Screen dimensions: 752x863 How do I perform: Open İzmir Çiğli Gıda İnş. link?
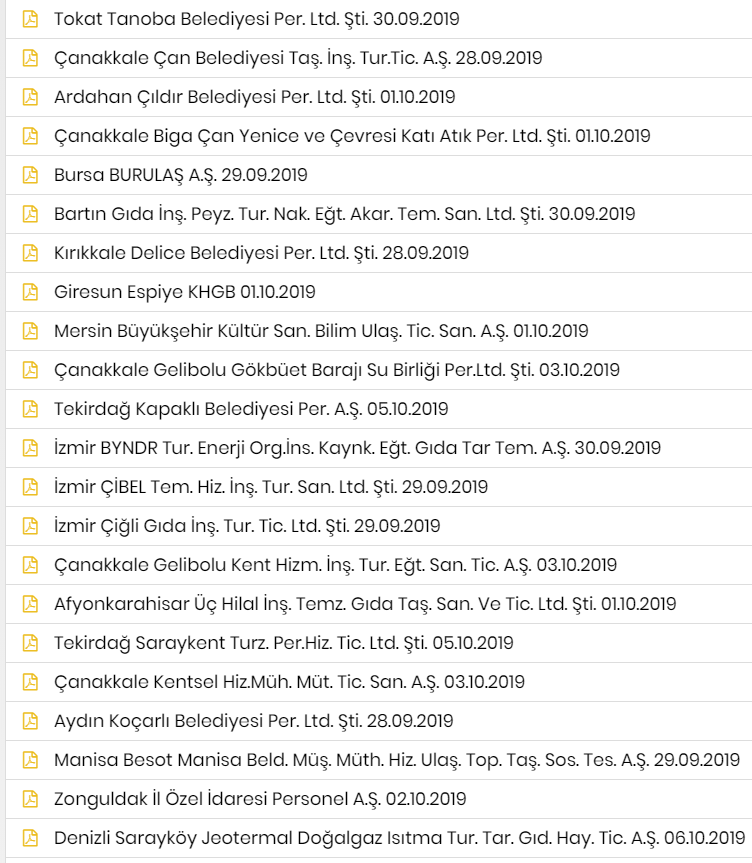[x=247, y=526]
